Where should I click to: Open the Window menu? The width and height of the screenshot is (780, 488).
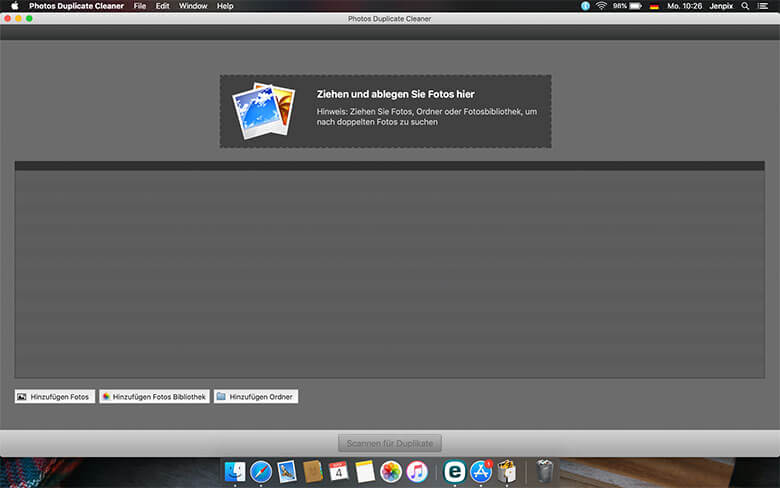pos(193,6)
